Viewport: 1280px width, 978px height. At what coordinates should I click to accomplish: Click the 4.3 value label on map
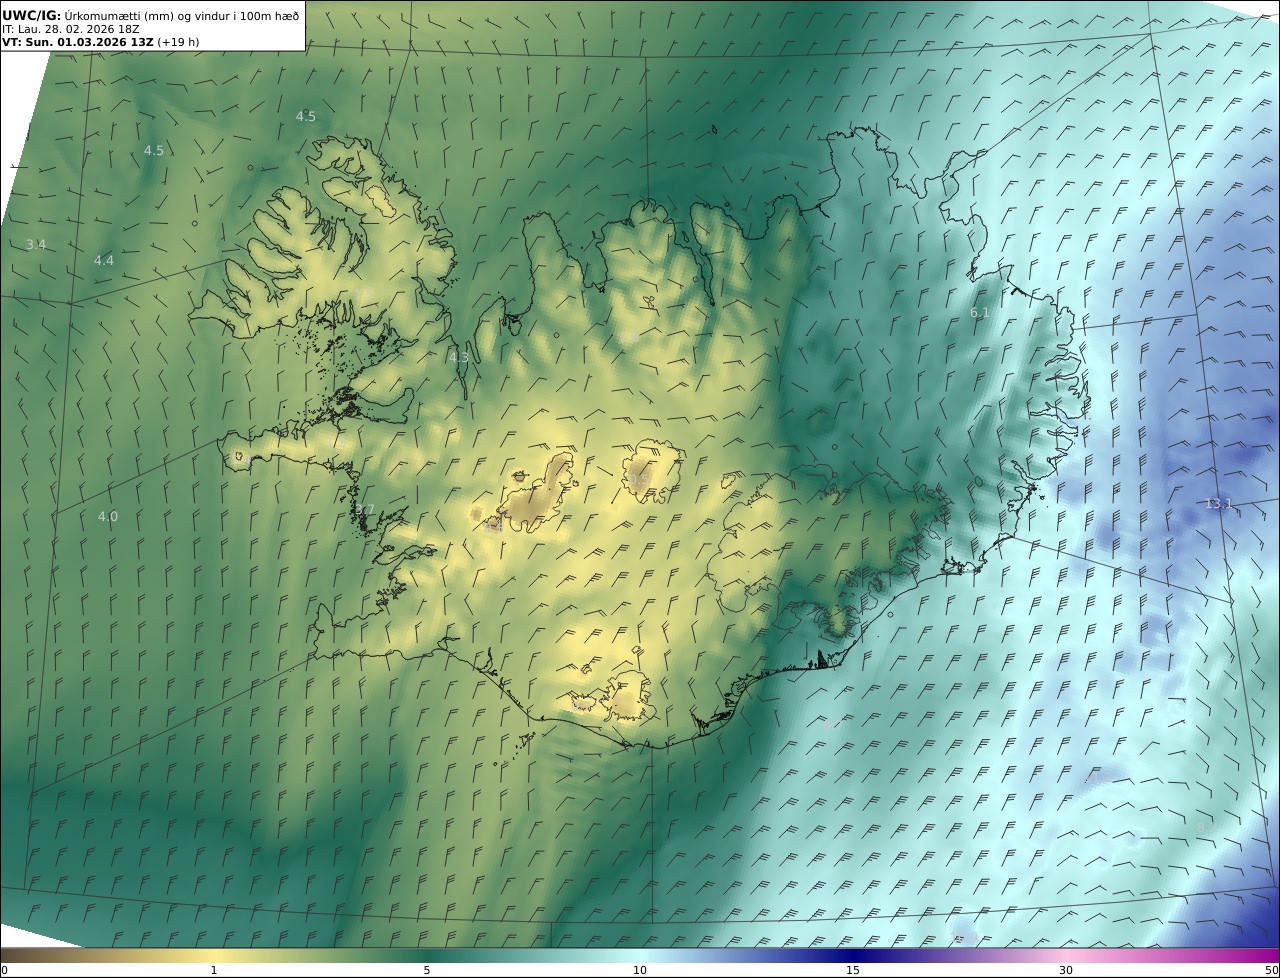tap(458, 357)
